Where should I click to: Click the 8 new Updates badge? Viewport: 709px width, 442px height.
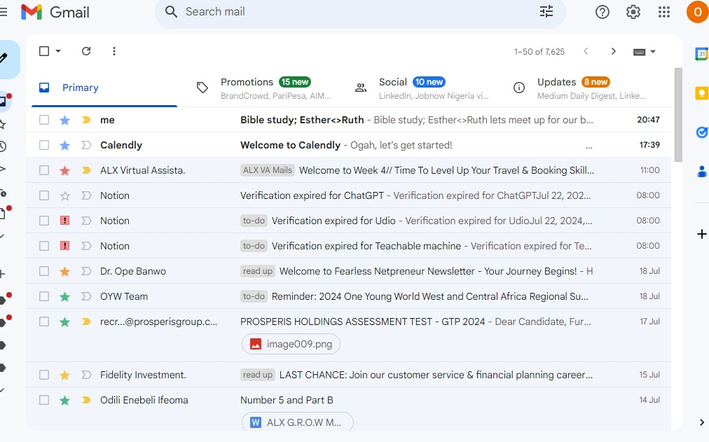[596, 82]
